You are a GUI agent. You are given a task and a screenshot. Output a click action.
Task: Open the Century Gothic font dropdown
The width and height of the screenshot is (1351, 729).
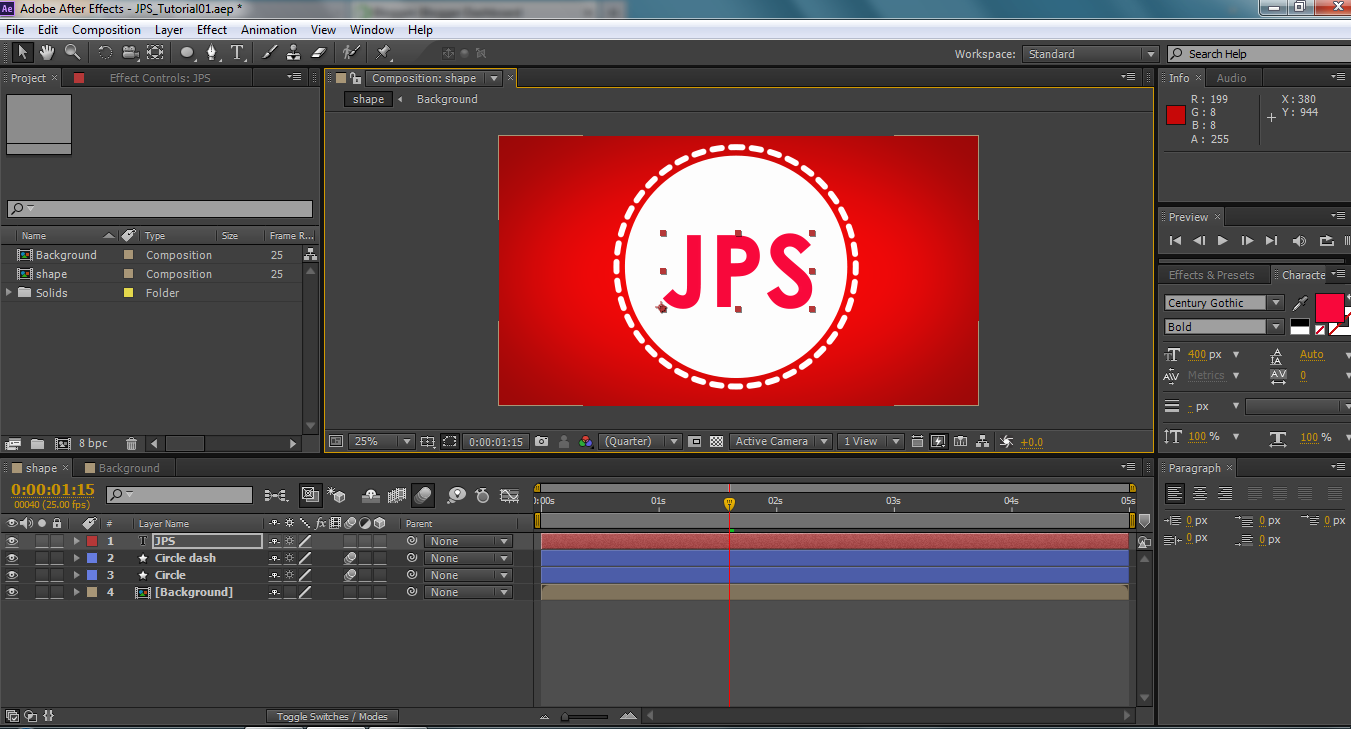coord(1224,303)
